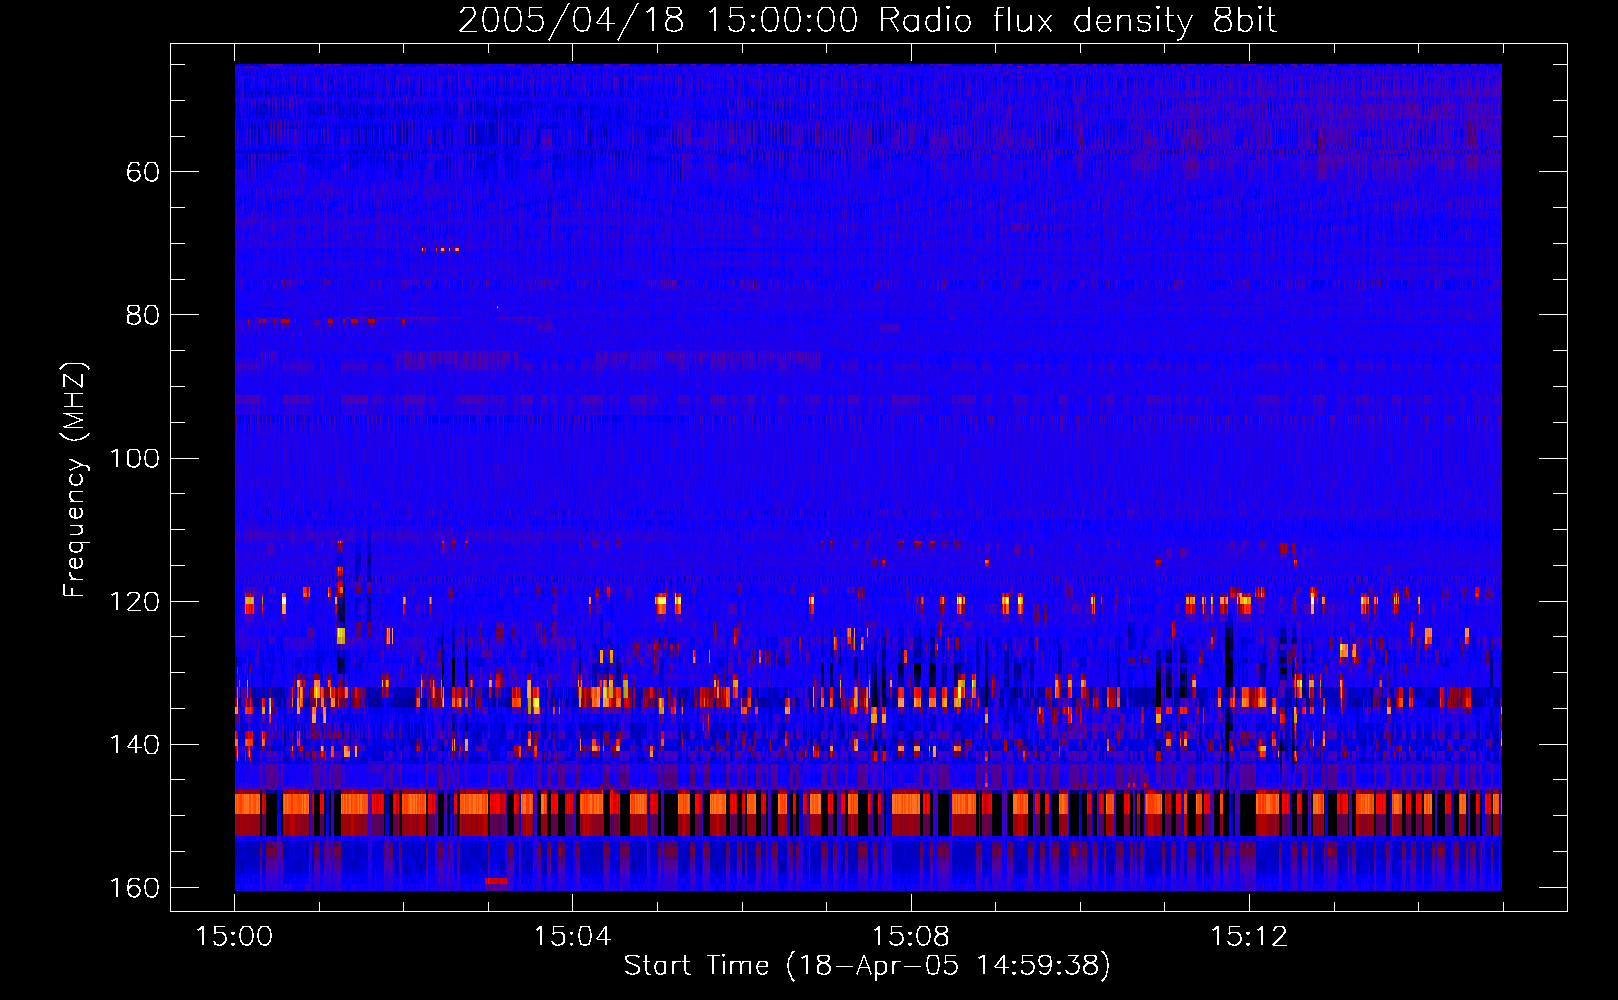Click the plot title '2005/04/18 15:00:00 Radio flux density 8bit'

867,21
